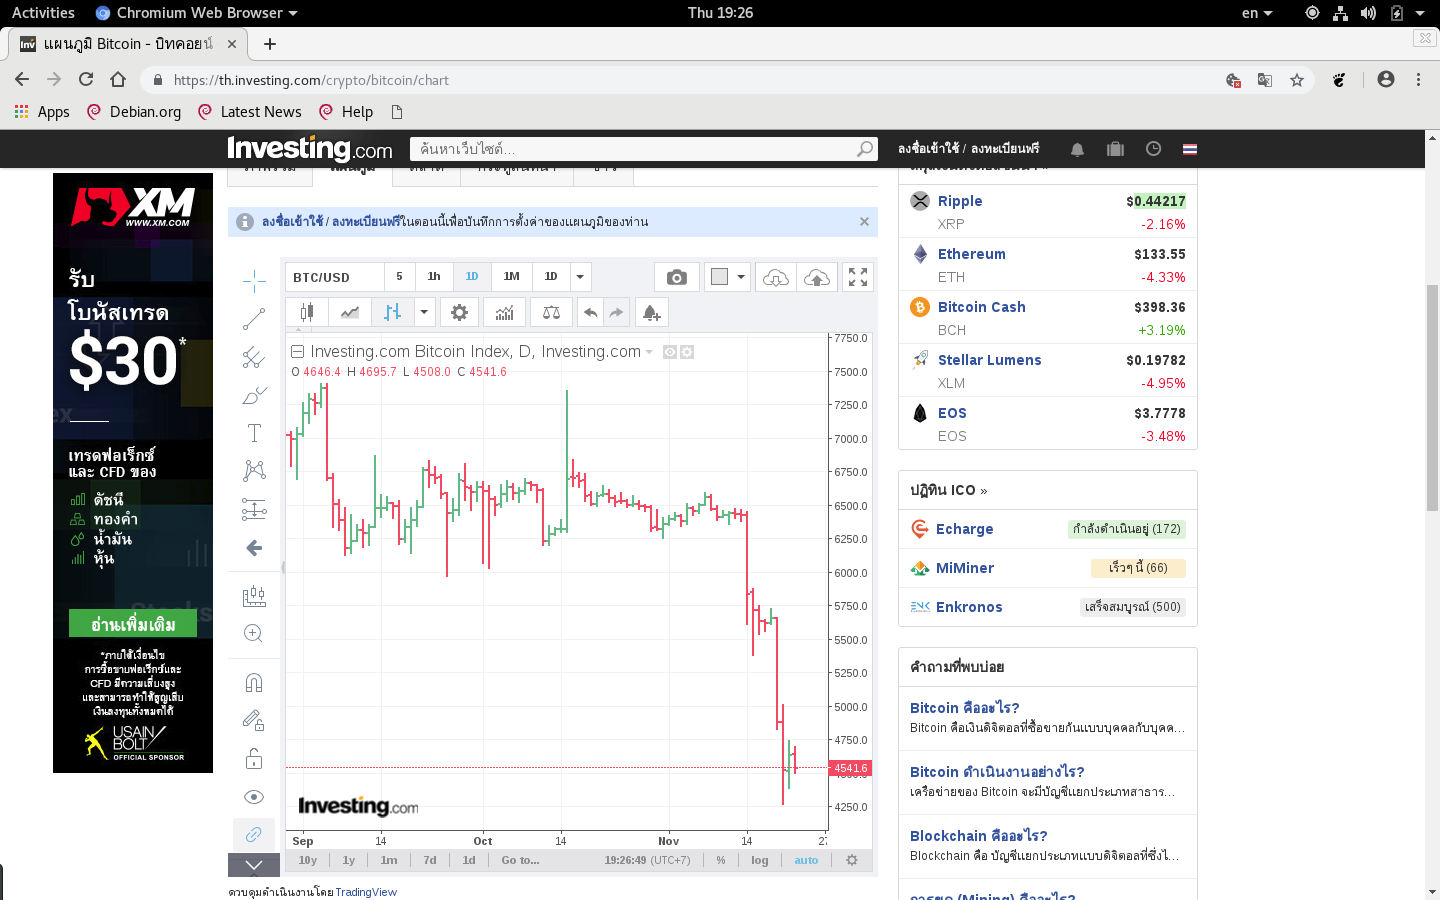Select the back arrow marker tool
The width and height of the screenshot is (1440, 900).
pos(254,548)
